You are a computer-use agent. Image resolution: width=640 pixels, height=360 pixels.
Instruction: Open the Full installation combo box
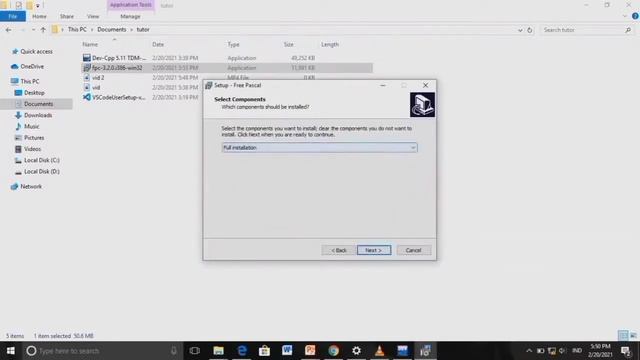coord(319,147)
